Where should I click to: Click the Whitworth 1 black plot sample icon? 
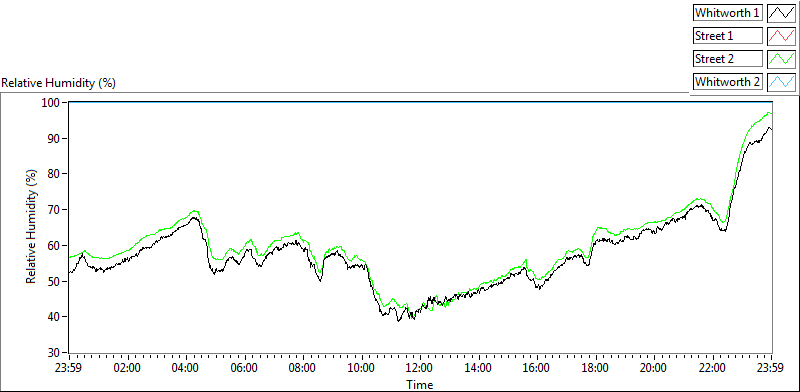pyautogui.click(x=782, y=13)
